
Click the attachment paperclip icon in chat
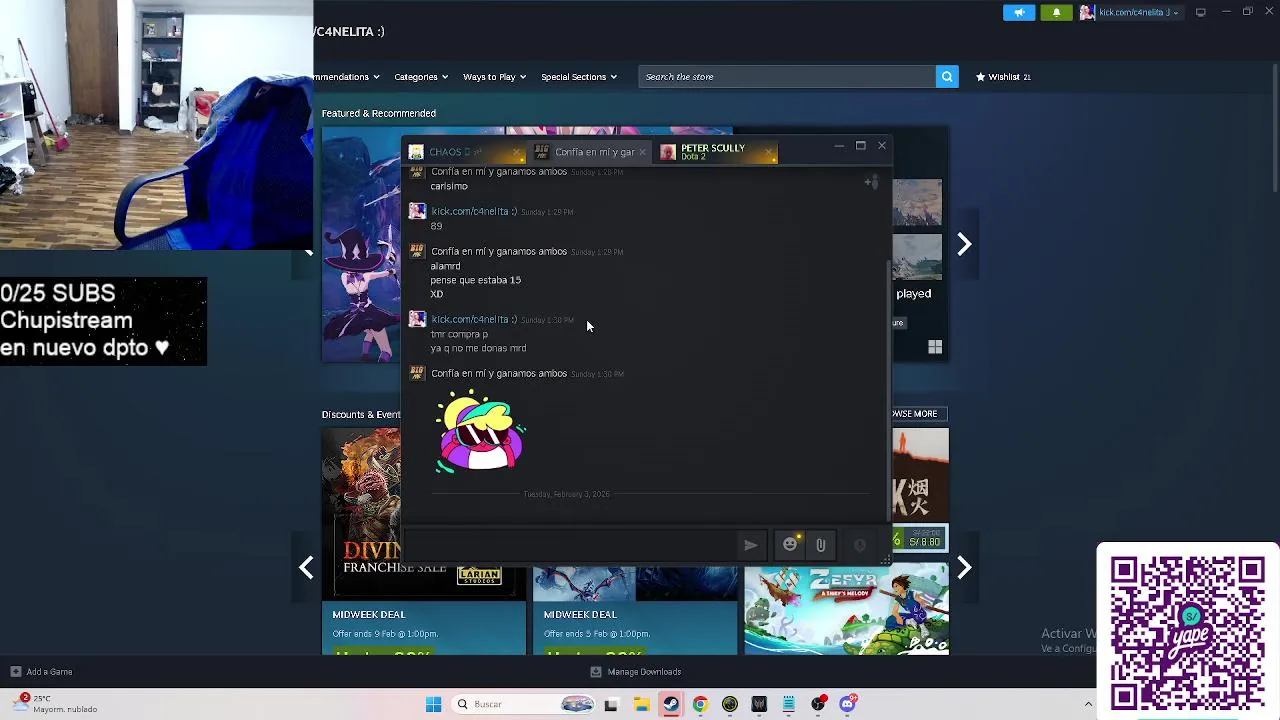tap(821, 545)
